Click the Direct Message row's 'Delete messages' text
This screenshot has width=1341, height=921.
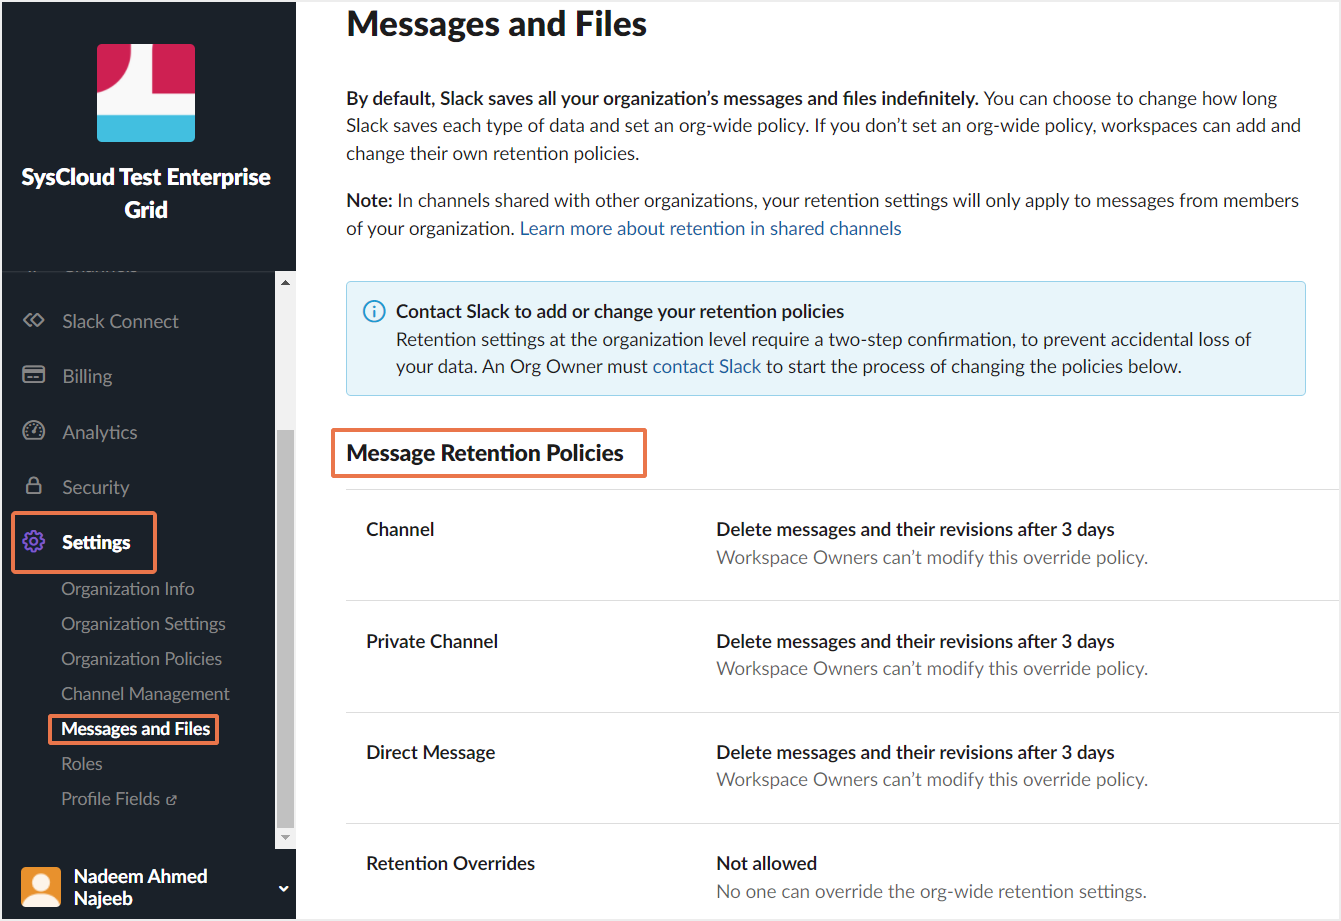pyautogui.click(x=916, y=753)
